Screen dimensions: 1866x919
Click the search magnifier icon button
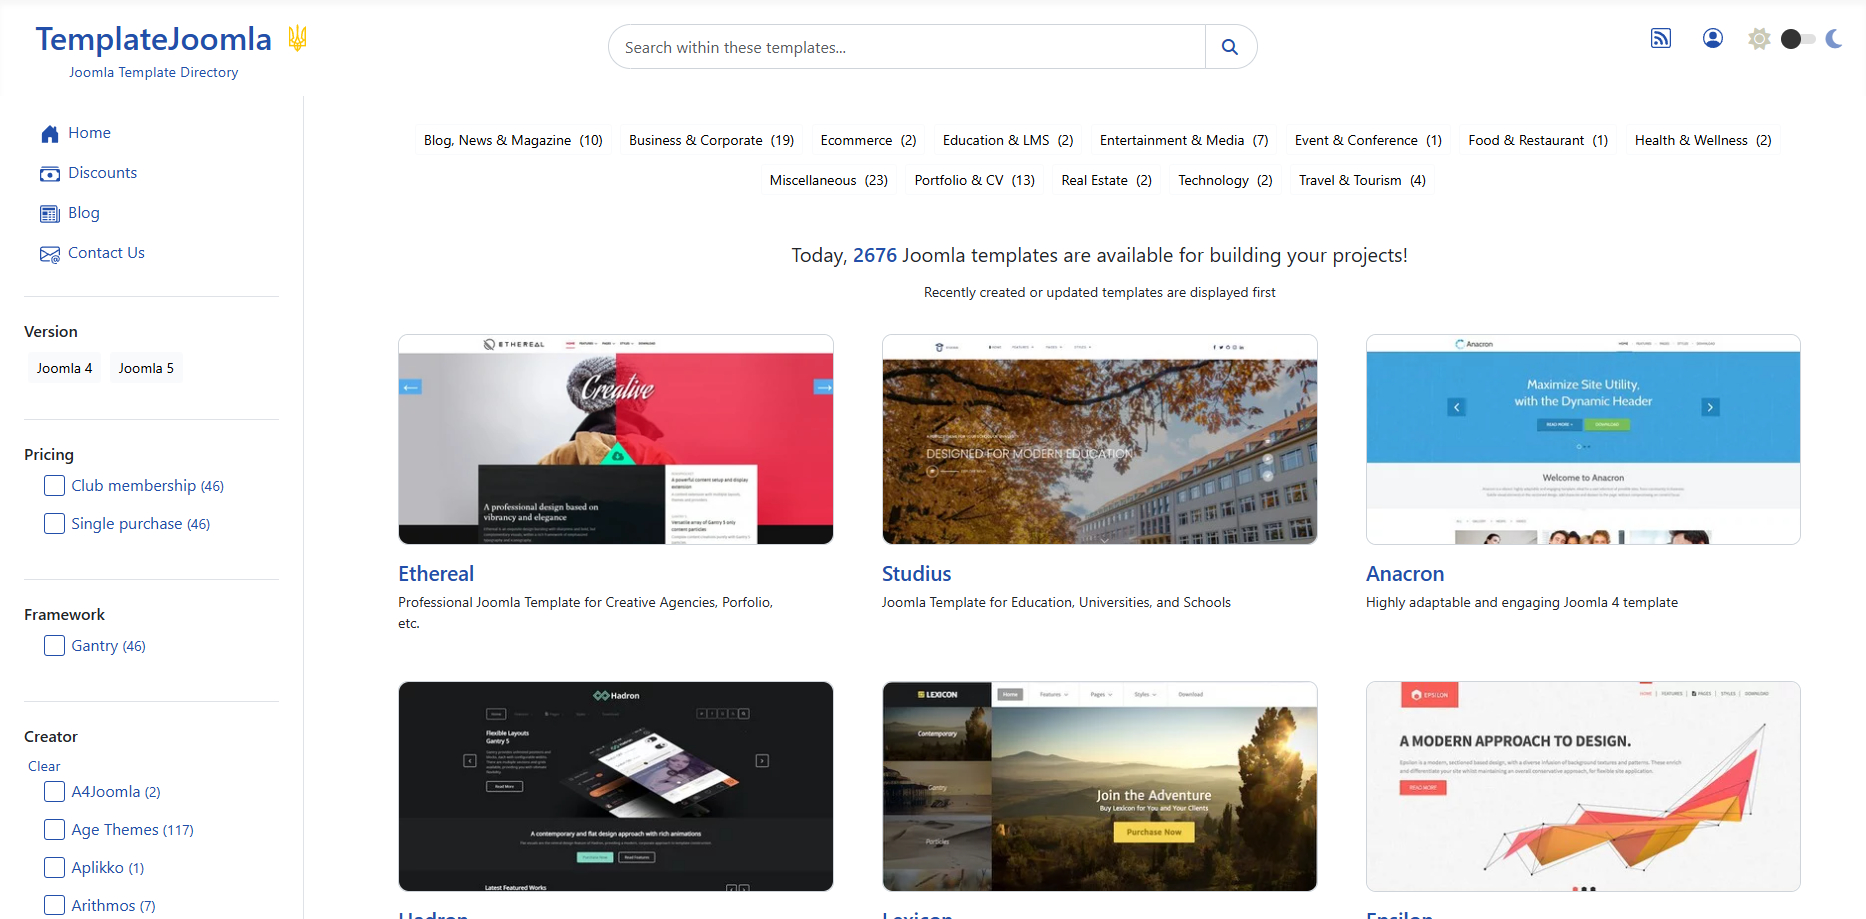[x=1230, y=47]
